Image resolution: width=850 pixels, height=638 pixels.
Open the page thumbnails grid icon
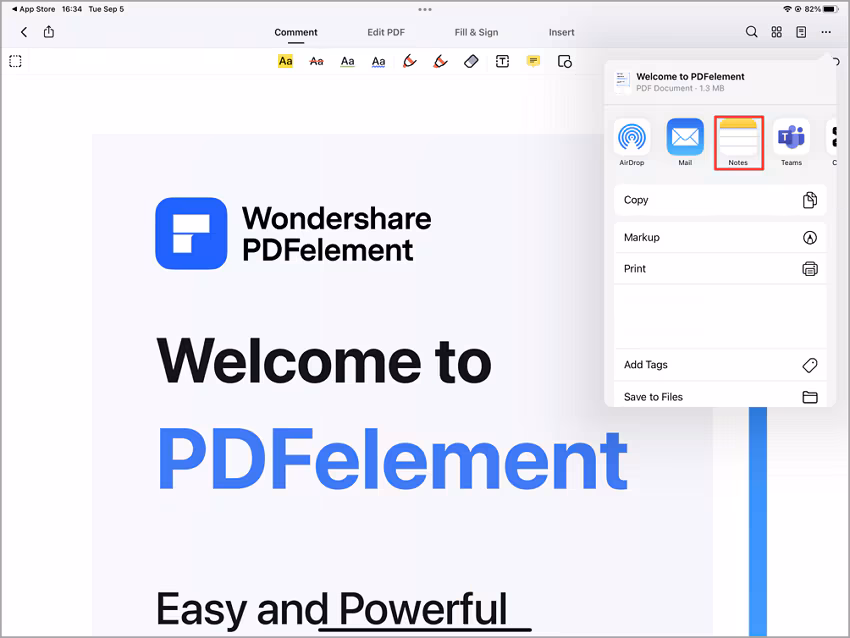tap(776, 32)
